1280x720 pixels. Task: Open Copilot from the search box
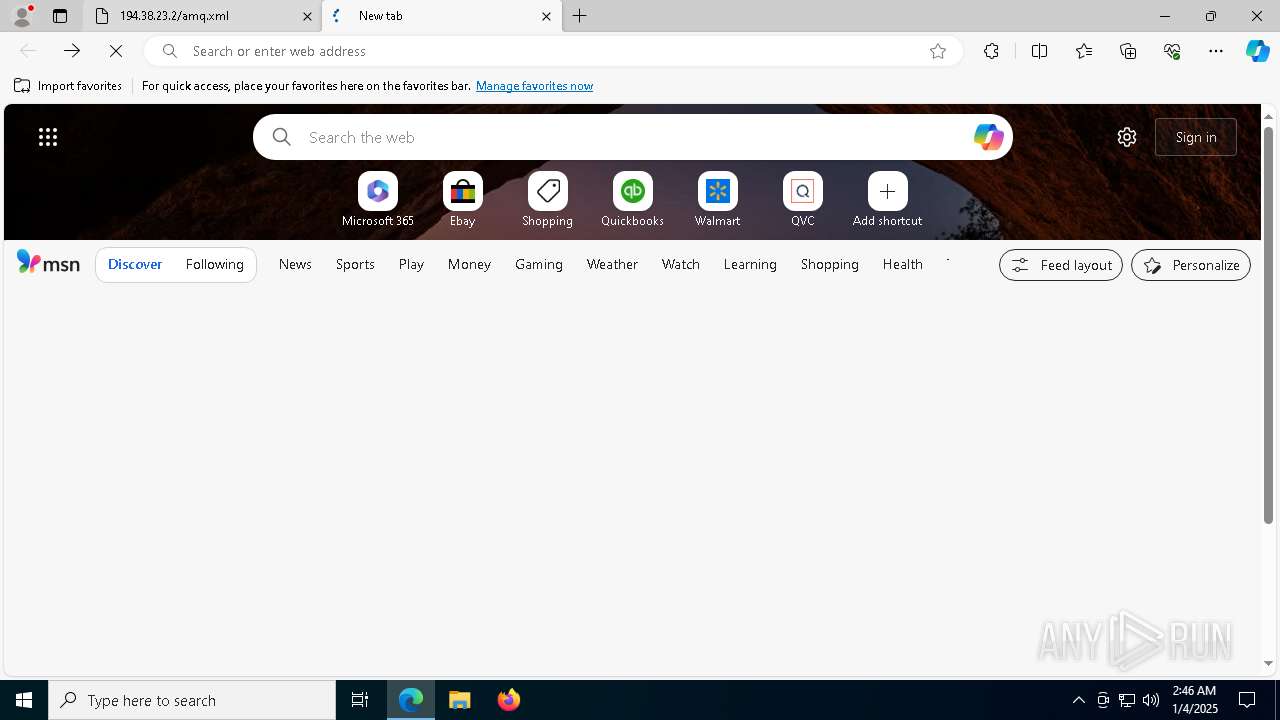pyautogui.click(x=988, y=137)
